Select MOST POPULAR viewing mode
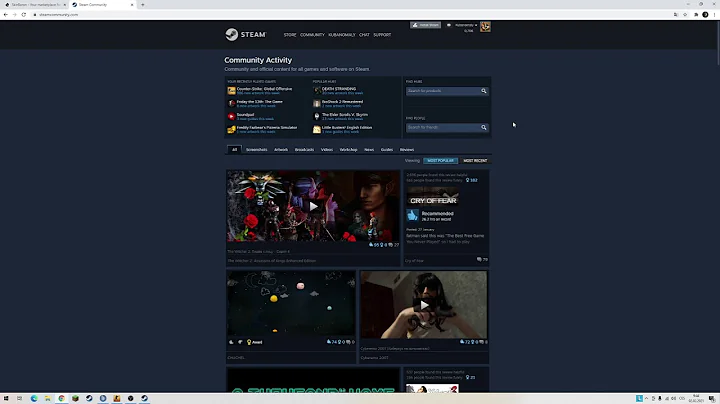The height and width of the screenshot is (404, 720). click(x=440, y=161)
